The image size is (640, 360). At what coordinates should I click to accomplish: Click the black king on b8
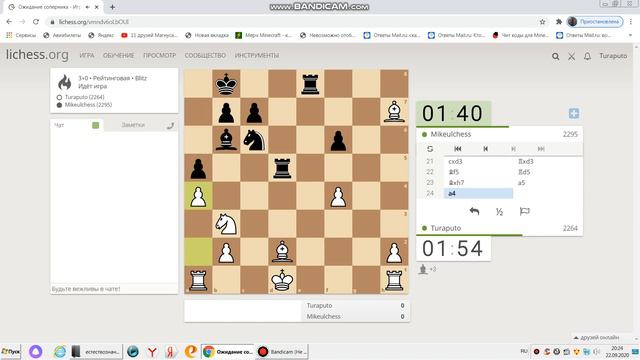[x=226, y=84]
